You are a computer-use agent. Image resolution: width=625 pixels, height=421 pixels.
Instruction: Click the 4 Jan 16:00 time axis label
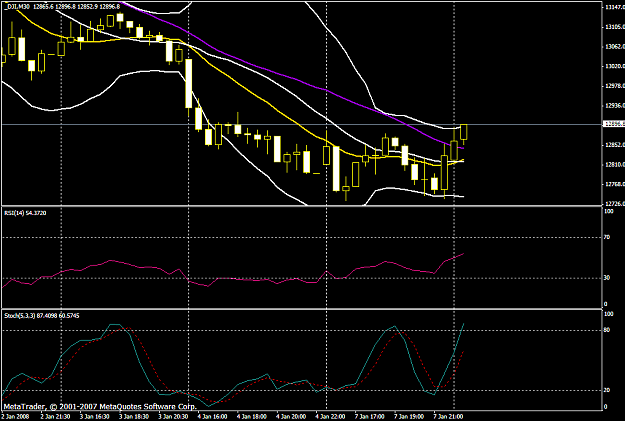[212, 417]
